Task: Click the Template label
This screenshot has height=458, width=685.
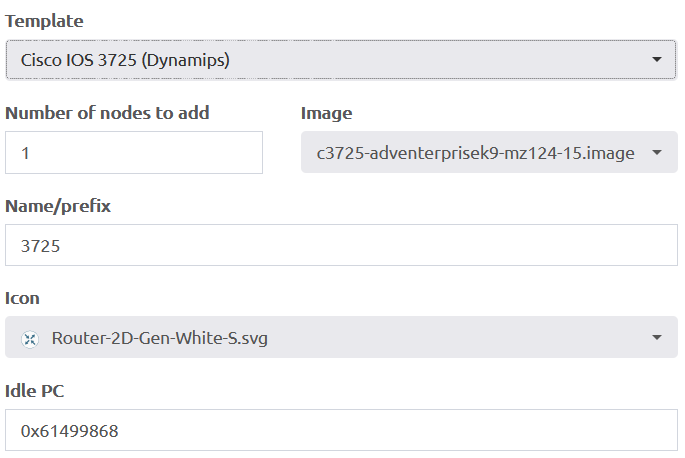Action: 44,21
